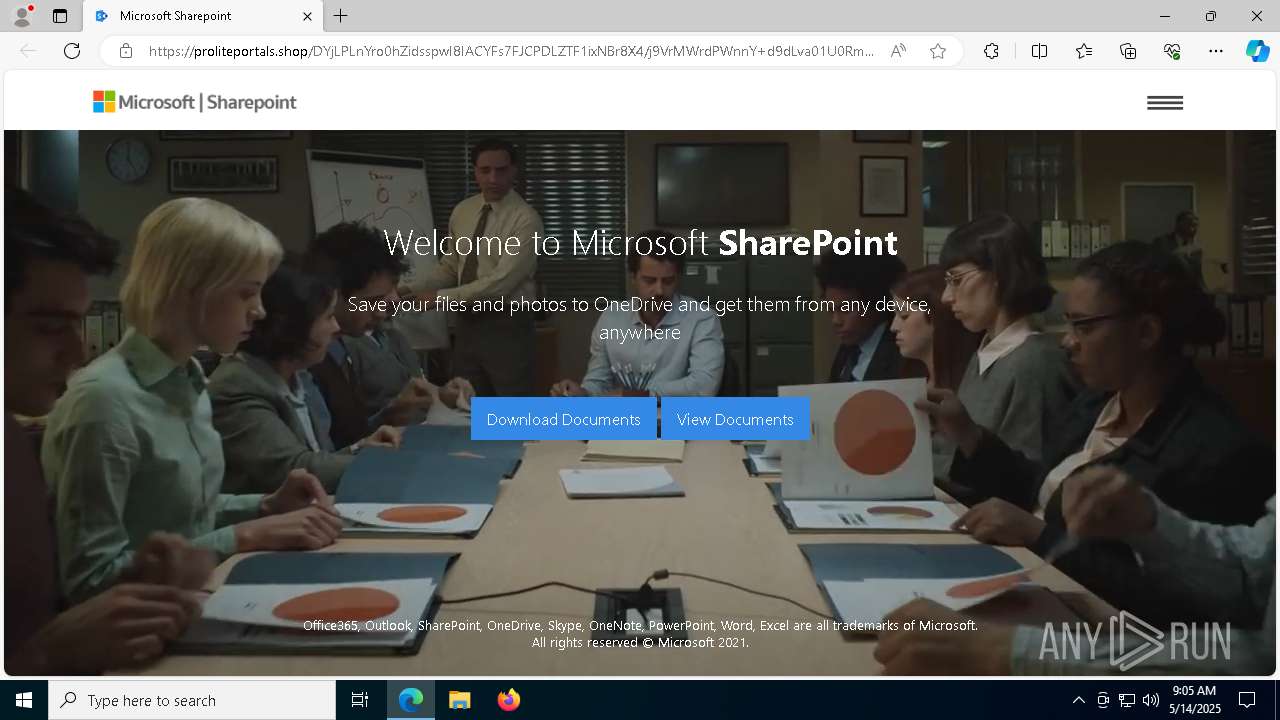View site information lock icon
The height and width of the screenshot is (720, 1280).
coord(126,51)
